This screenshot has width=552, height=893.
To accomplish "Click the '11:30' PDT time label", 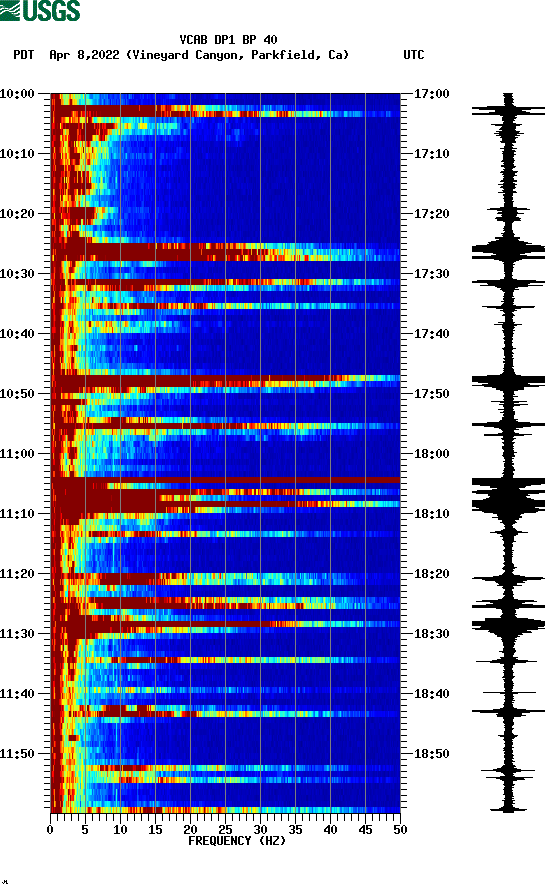I will [17, 634].
